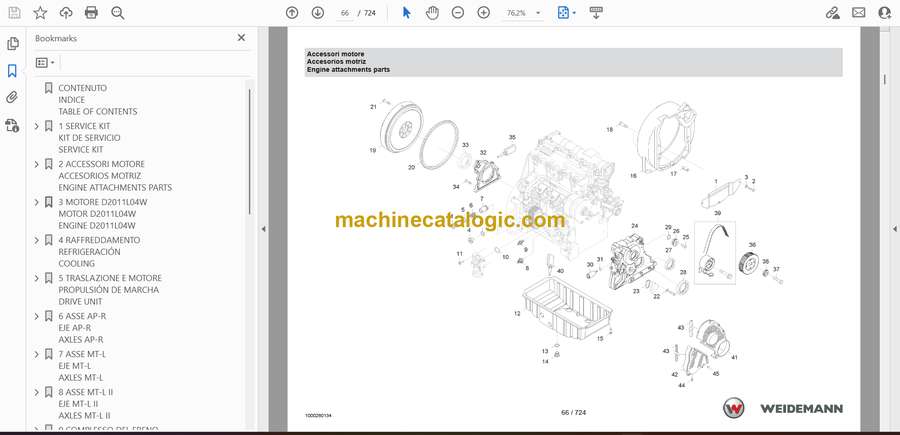Open share with others icon

[x=885, y=13]
